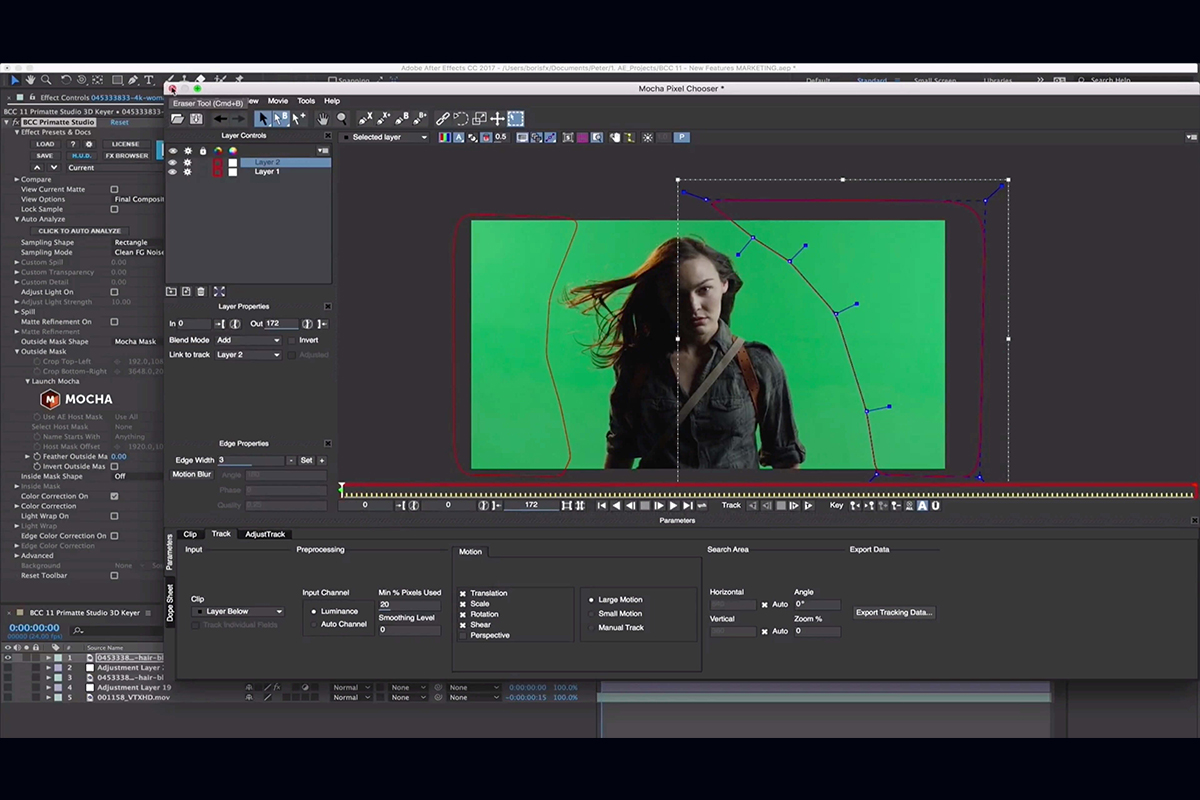Open the Tools menu in Mocha

click(306, 101)
